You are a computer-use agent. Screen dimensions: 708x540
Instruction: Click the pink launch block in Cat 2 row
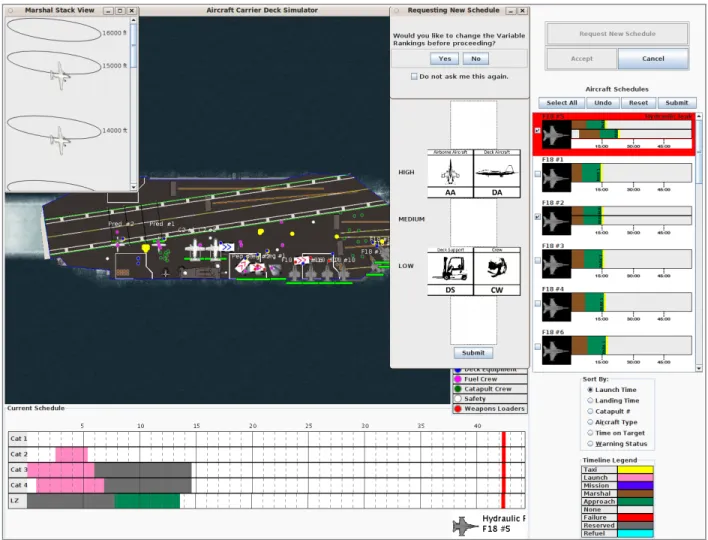[72, 454]
